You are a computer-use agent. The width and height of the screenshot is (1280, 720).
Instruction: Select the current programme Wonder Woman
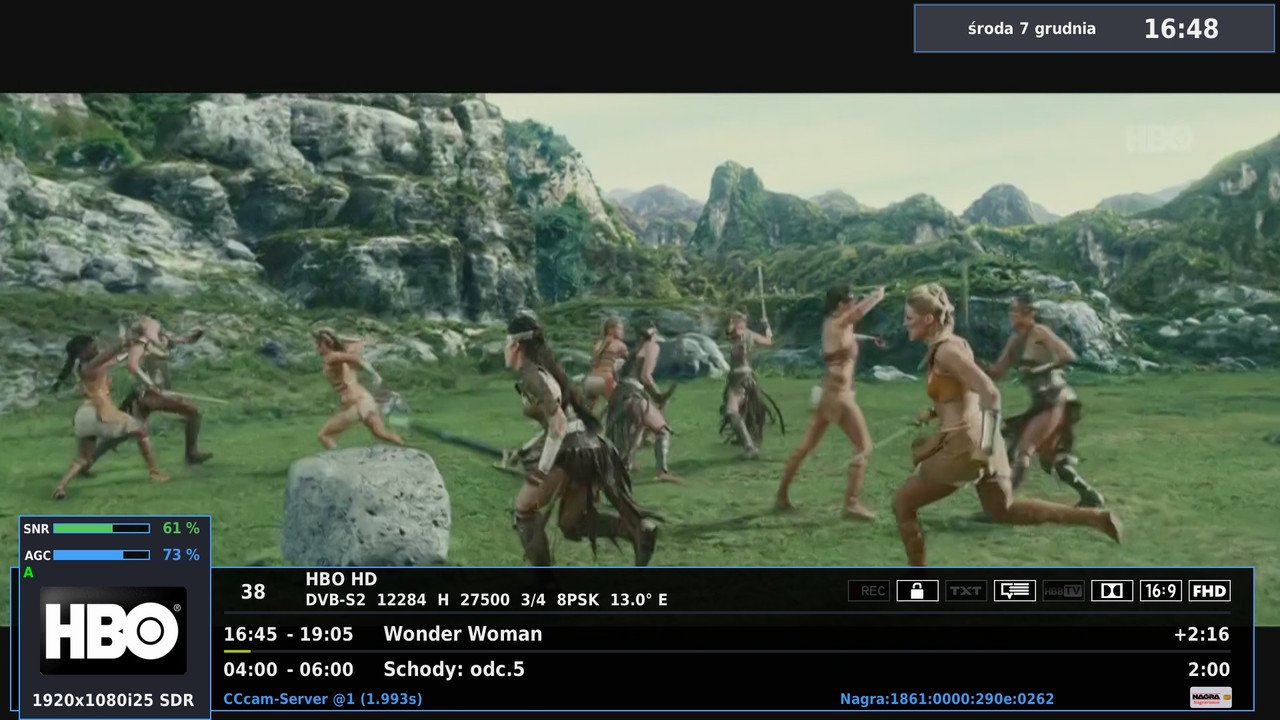(x=463, y=634)
